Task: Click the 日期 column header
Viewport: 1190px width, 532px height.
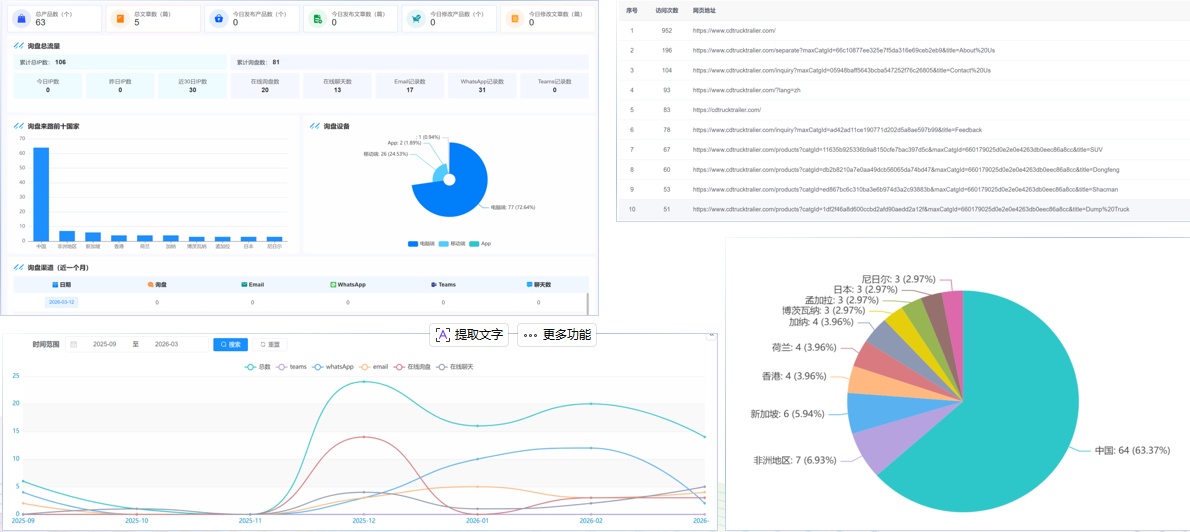Action: pyautogui.click(x=61, y=285)
